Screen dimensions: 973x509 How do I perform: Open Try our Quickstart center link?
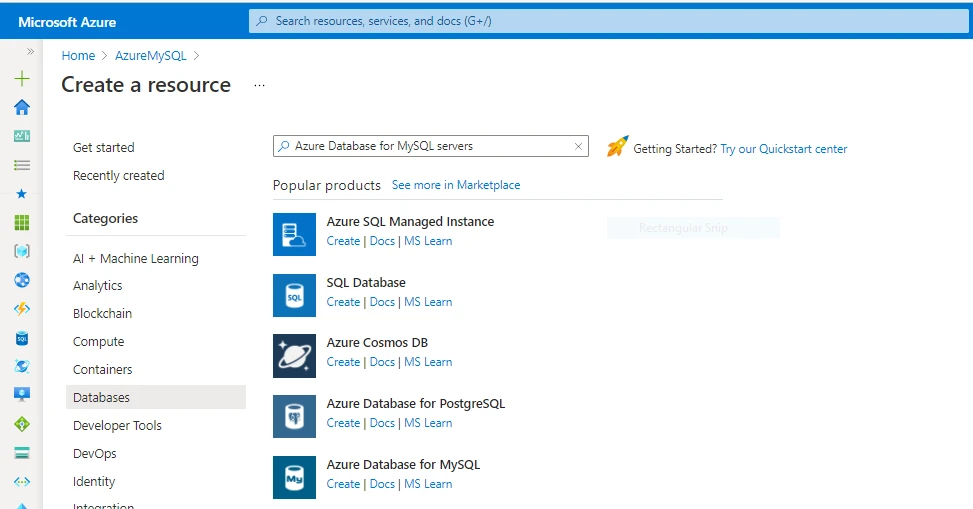pos(784,149)
